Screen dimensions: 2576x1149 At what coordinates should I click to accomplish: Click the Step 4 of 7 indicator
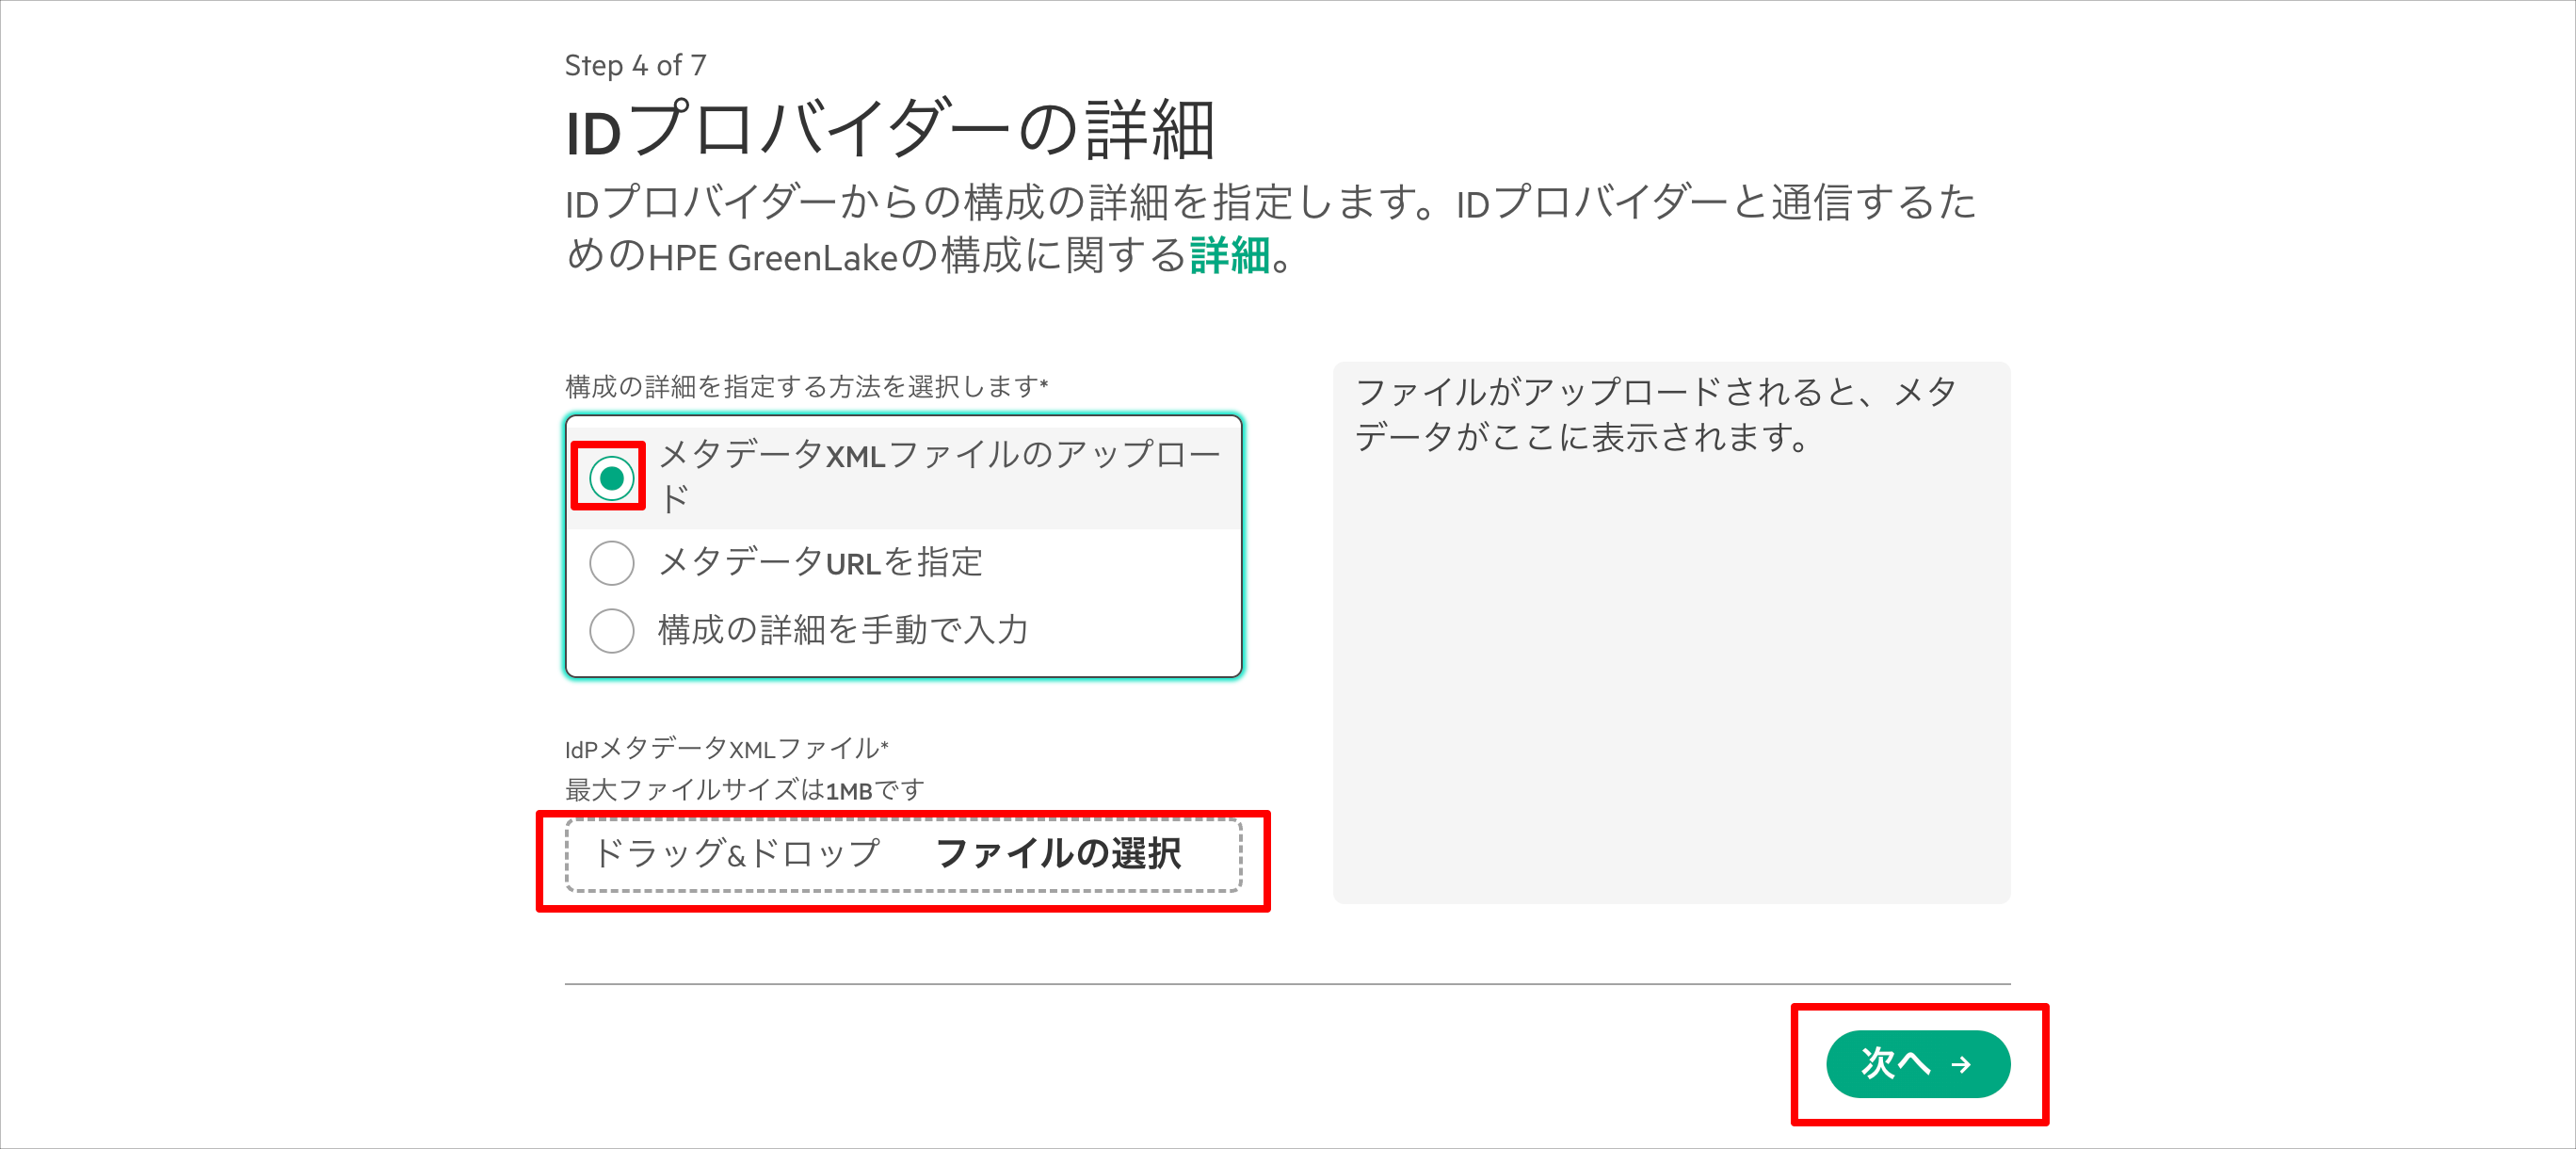pos(636,66)
